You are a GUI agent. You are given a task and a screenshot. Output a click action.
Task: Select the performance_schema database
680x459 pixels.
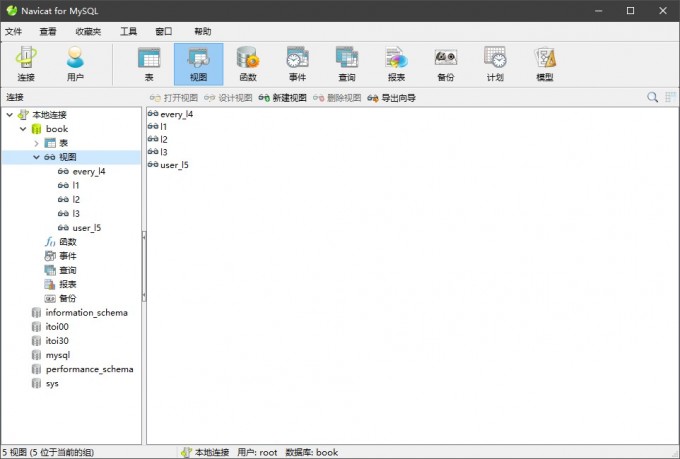click(x=89, y=369)
